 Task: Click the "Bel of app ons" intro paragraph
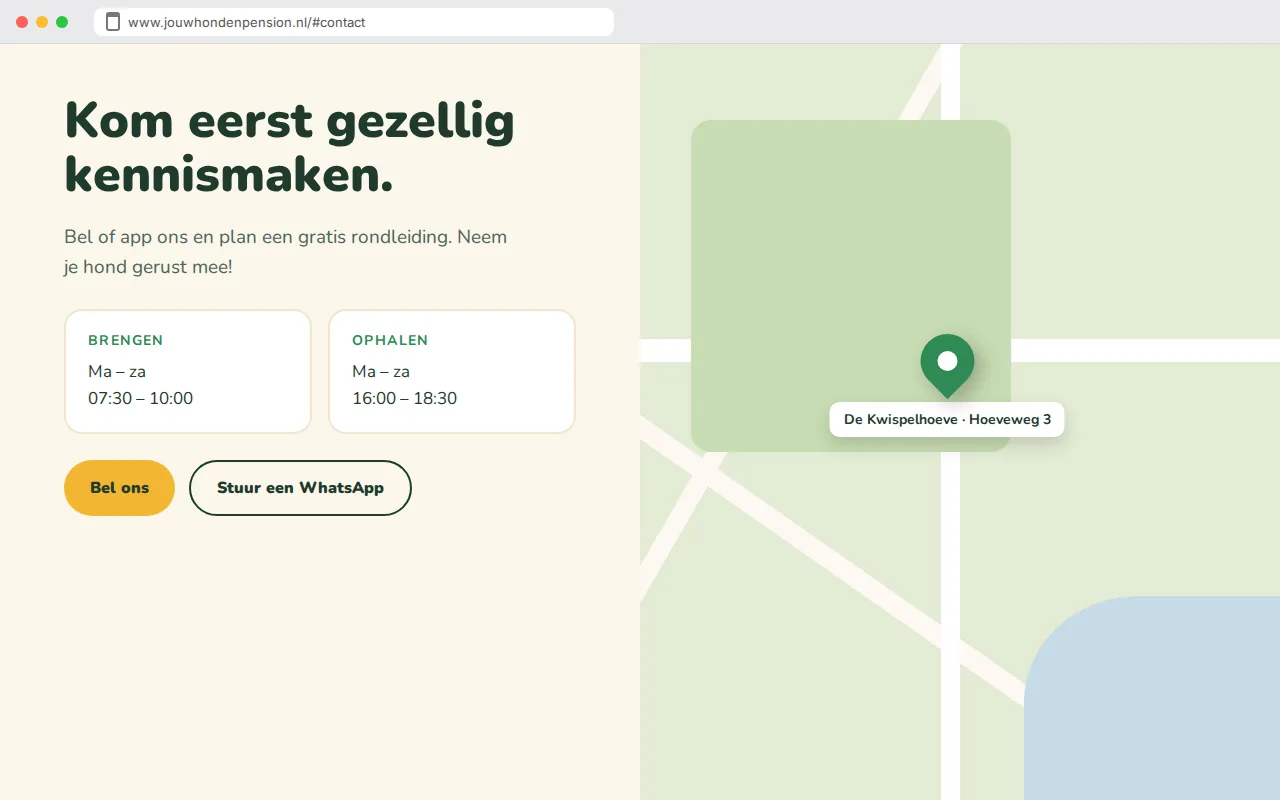(286, 252)
